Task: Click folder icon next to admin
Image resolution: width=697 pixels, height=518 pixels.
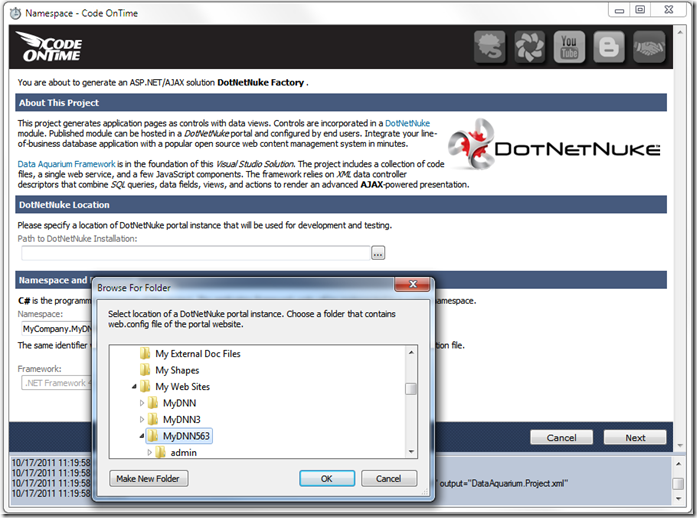Action: click(x=160, y=452)
